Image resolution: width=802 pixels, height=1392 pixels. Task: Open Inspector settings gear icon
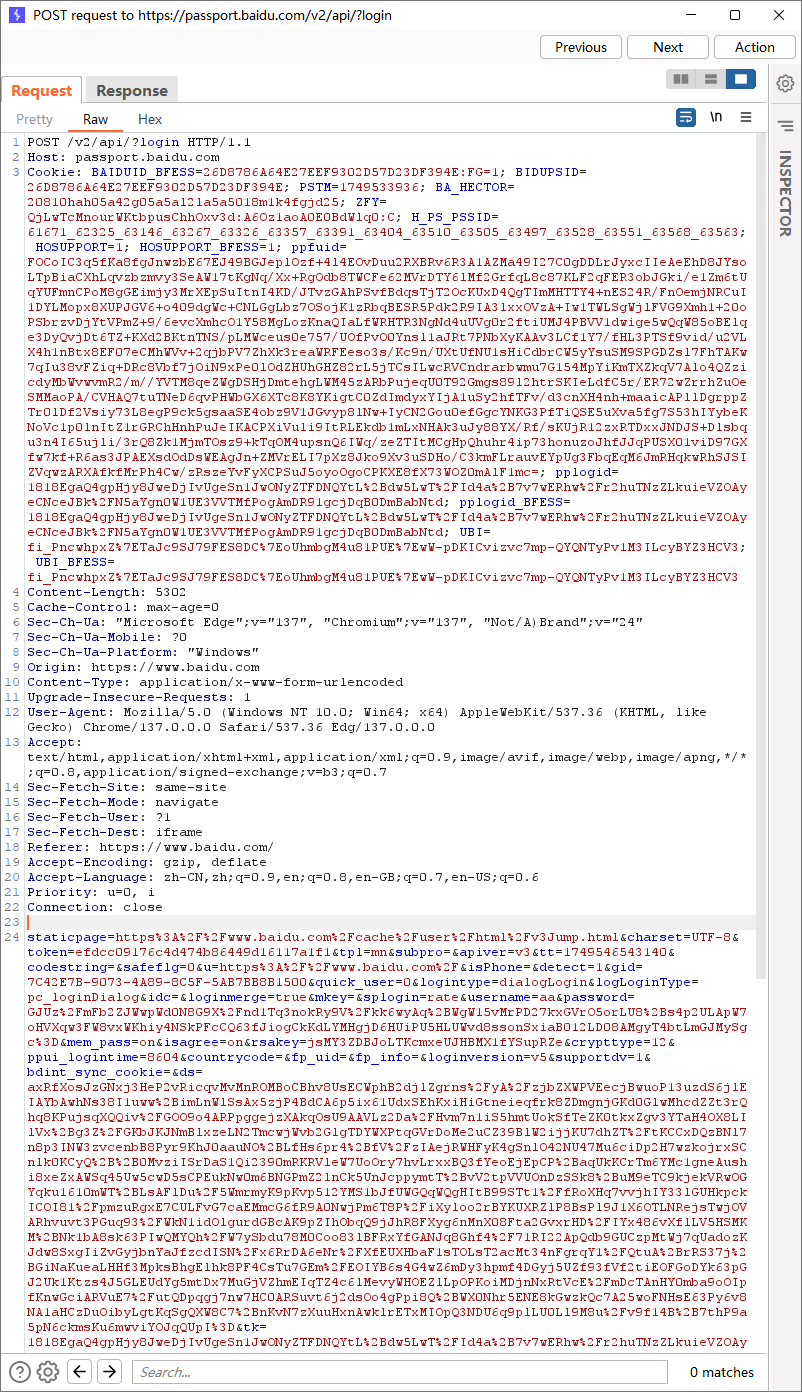tap(786, 83)
